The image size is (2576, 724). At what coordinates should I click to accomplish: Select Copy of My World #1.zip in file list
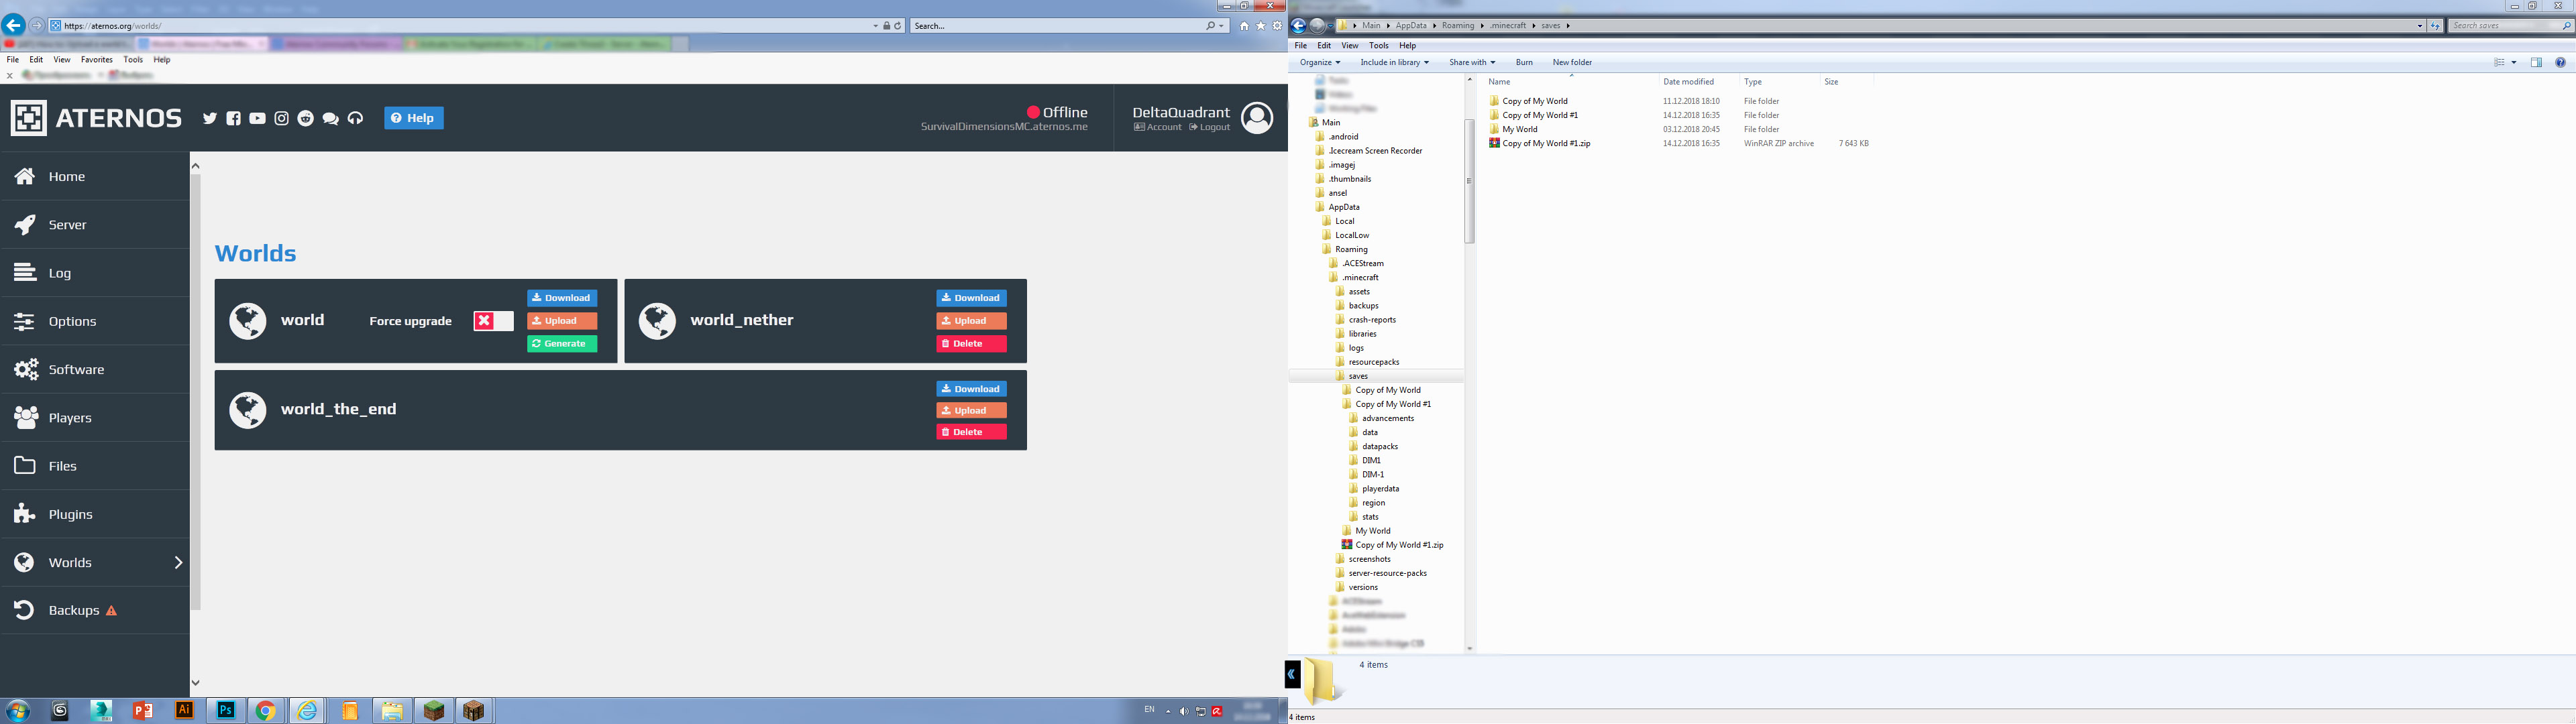coord(1546,144)
